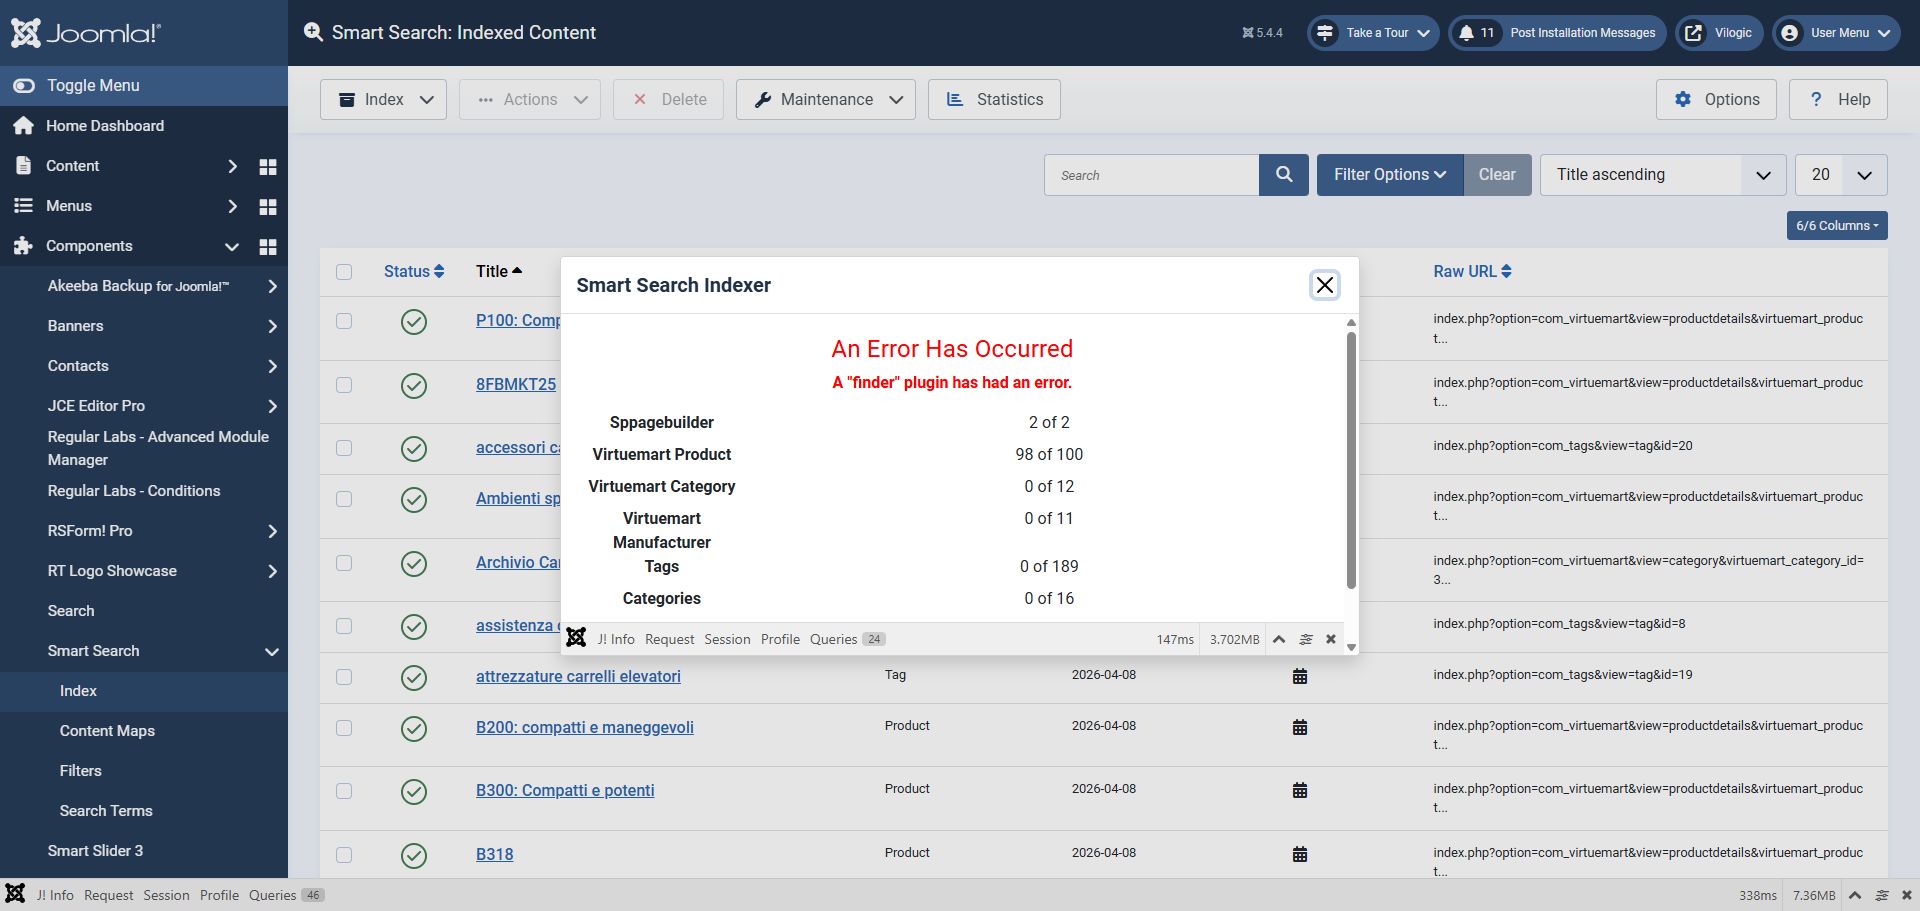Expand the Filter Options panel
This screenshot has height=911, width=1920.
tap(1389, 175)
